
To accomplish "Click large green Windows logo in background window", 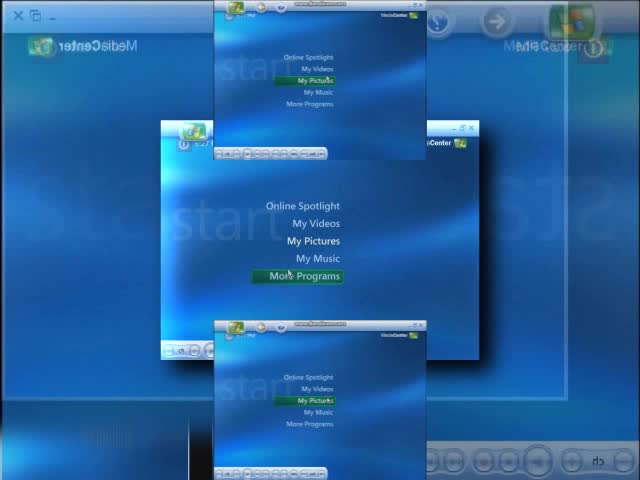I will tap(572, 20).
